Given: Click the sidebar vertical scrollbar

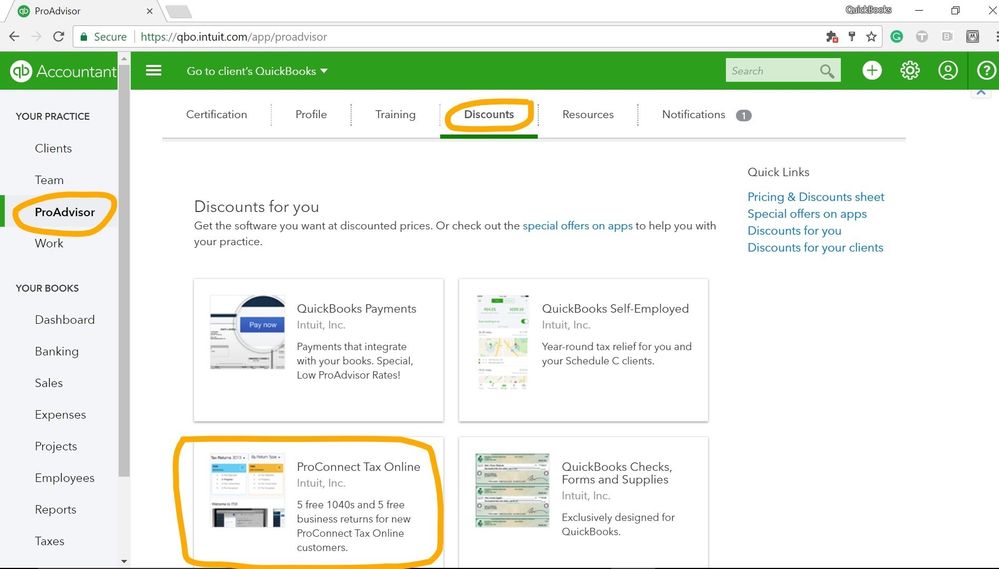Looking at the screenshot, I should pos(124,271).
